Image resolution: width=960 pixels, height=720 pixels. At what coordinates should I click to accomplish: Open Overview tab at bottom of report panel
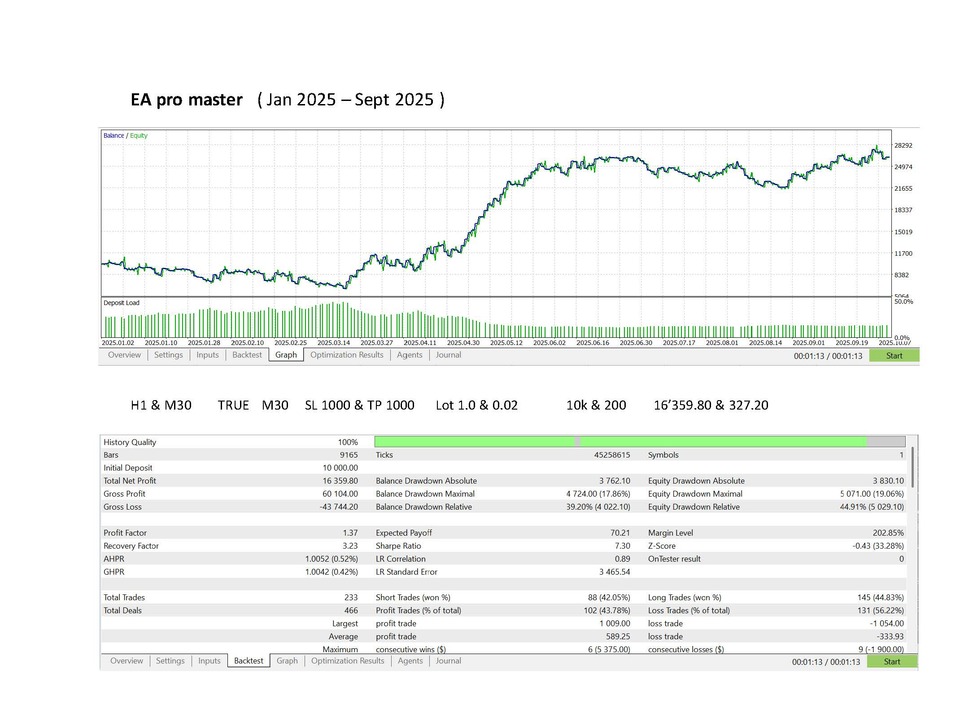126,661
